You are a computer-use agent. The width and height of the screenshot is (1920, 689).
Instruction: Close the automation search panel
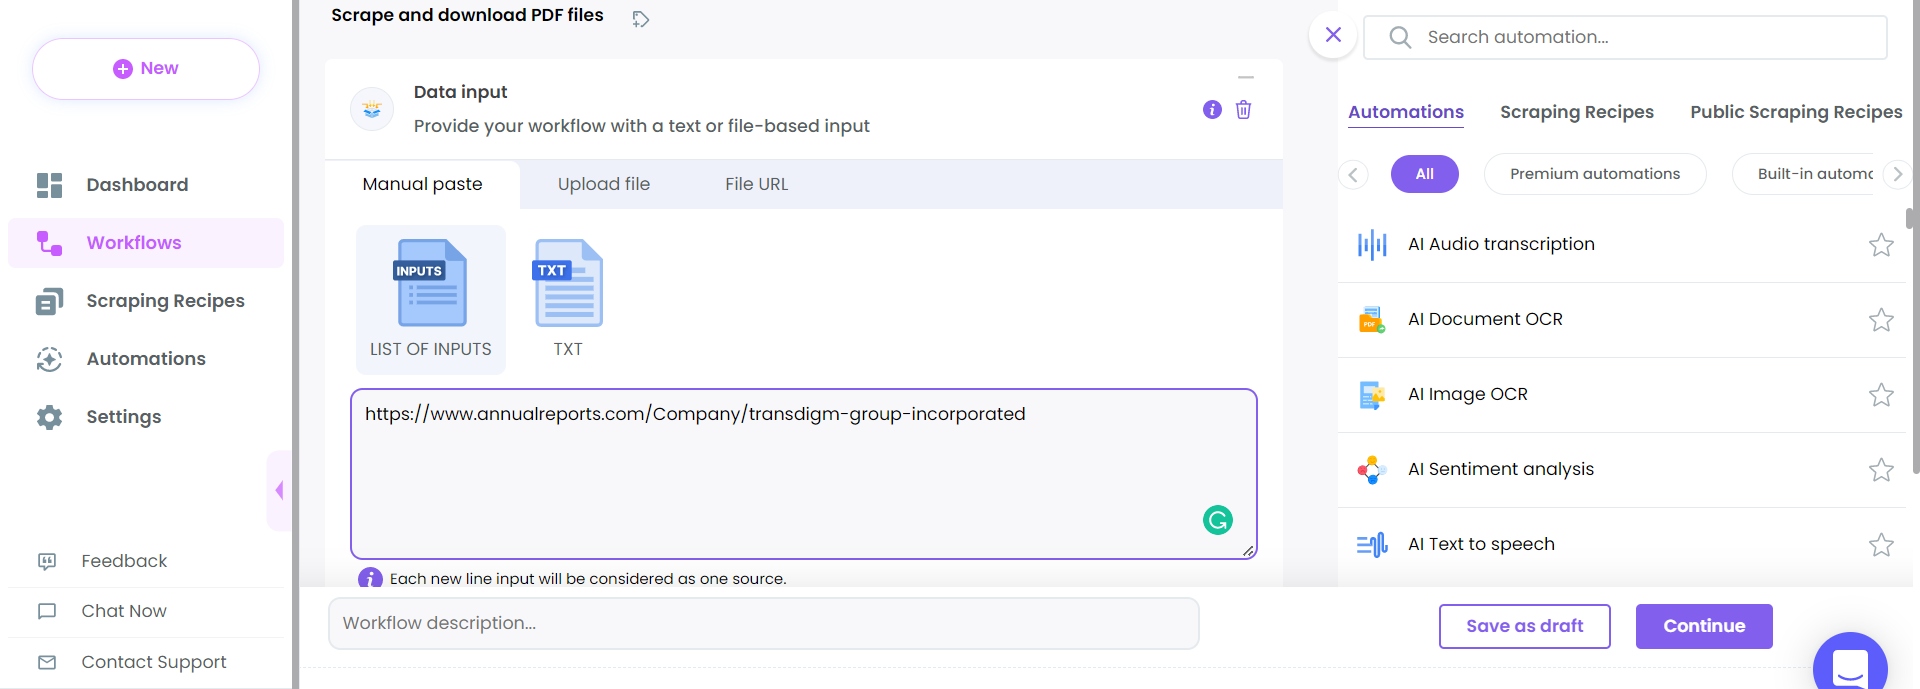coord(1333,35)
